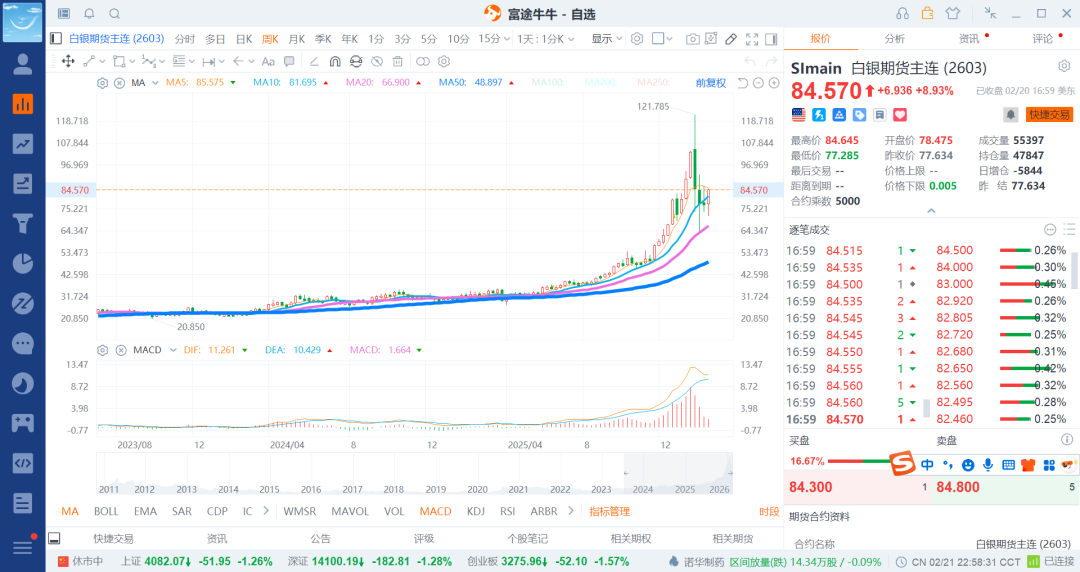Toggle the 前复权 adjustment option
This screenshot has width=1080, height=572.
711,83
